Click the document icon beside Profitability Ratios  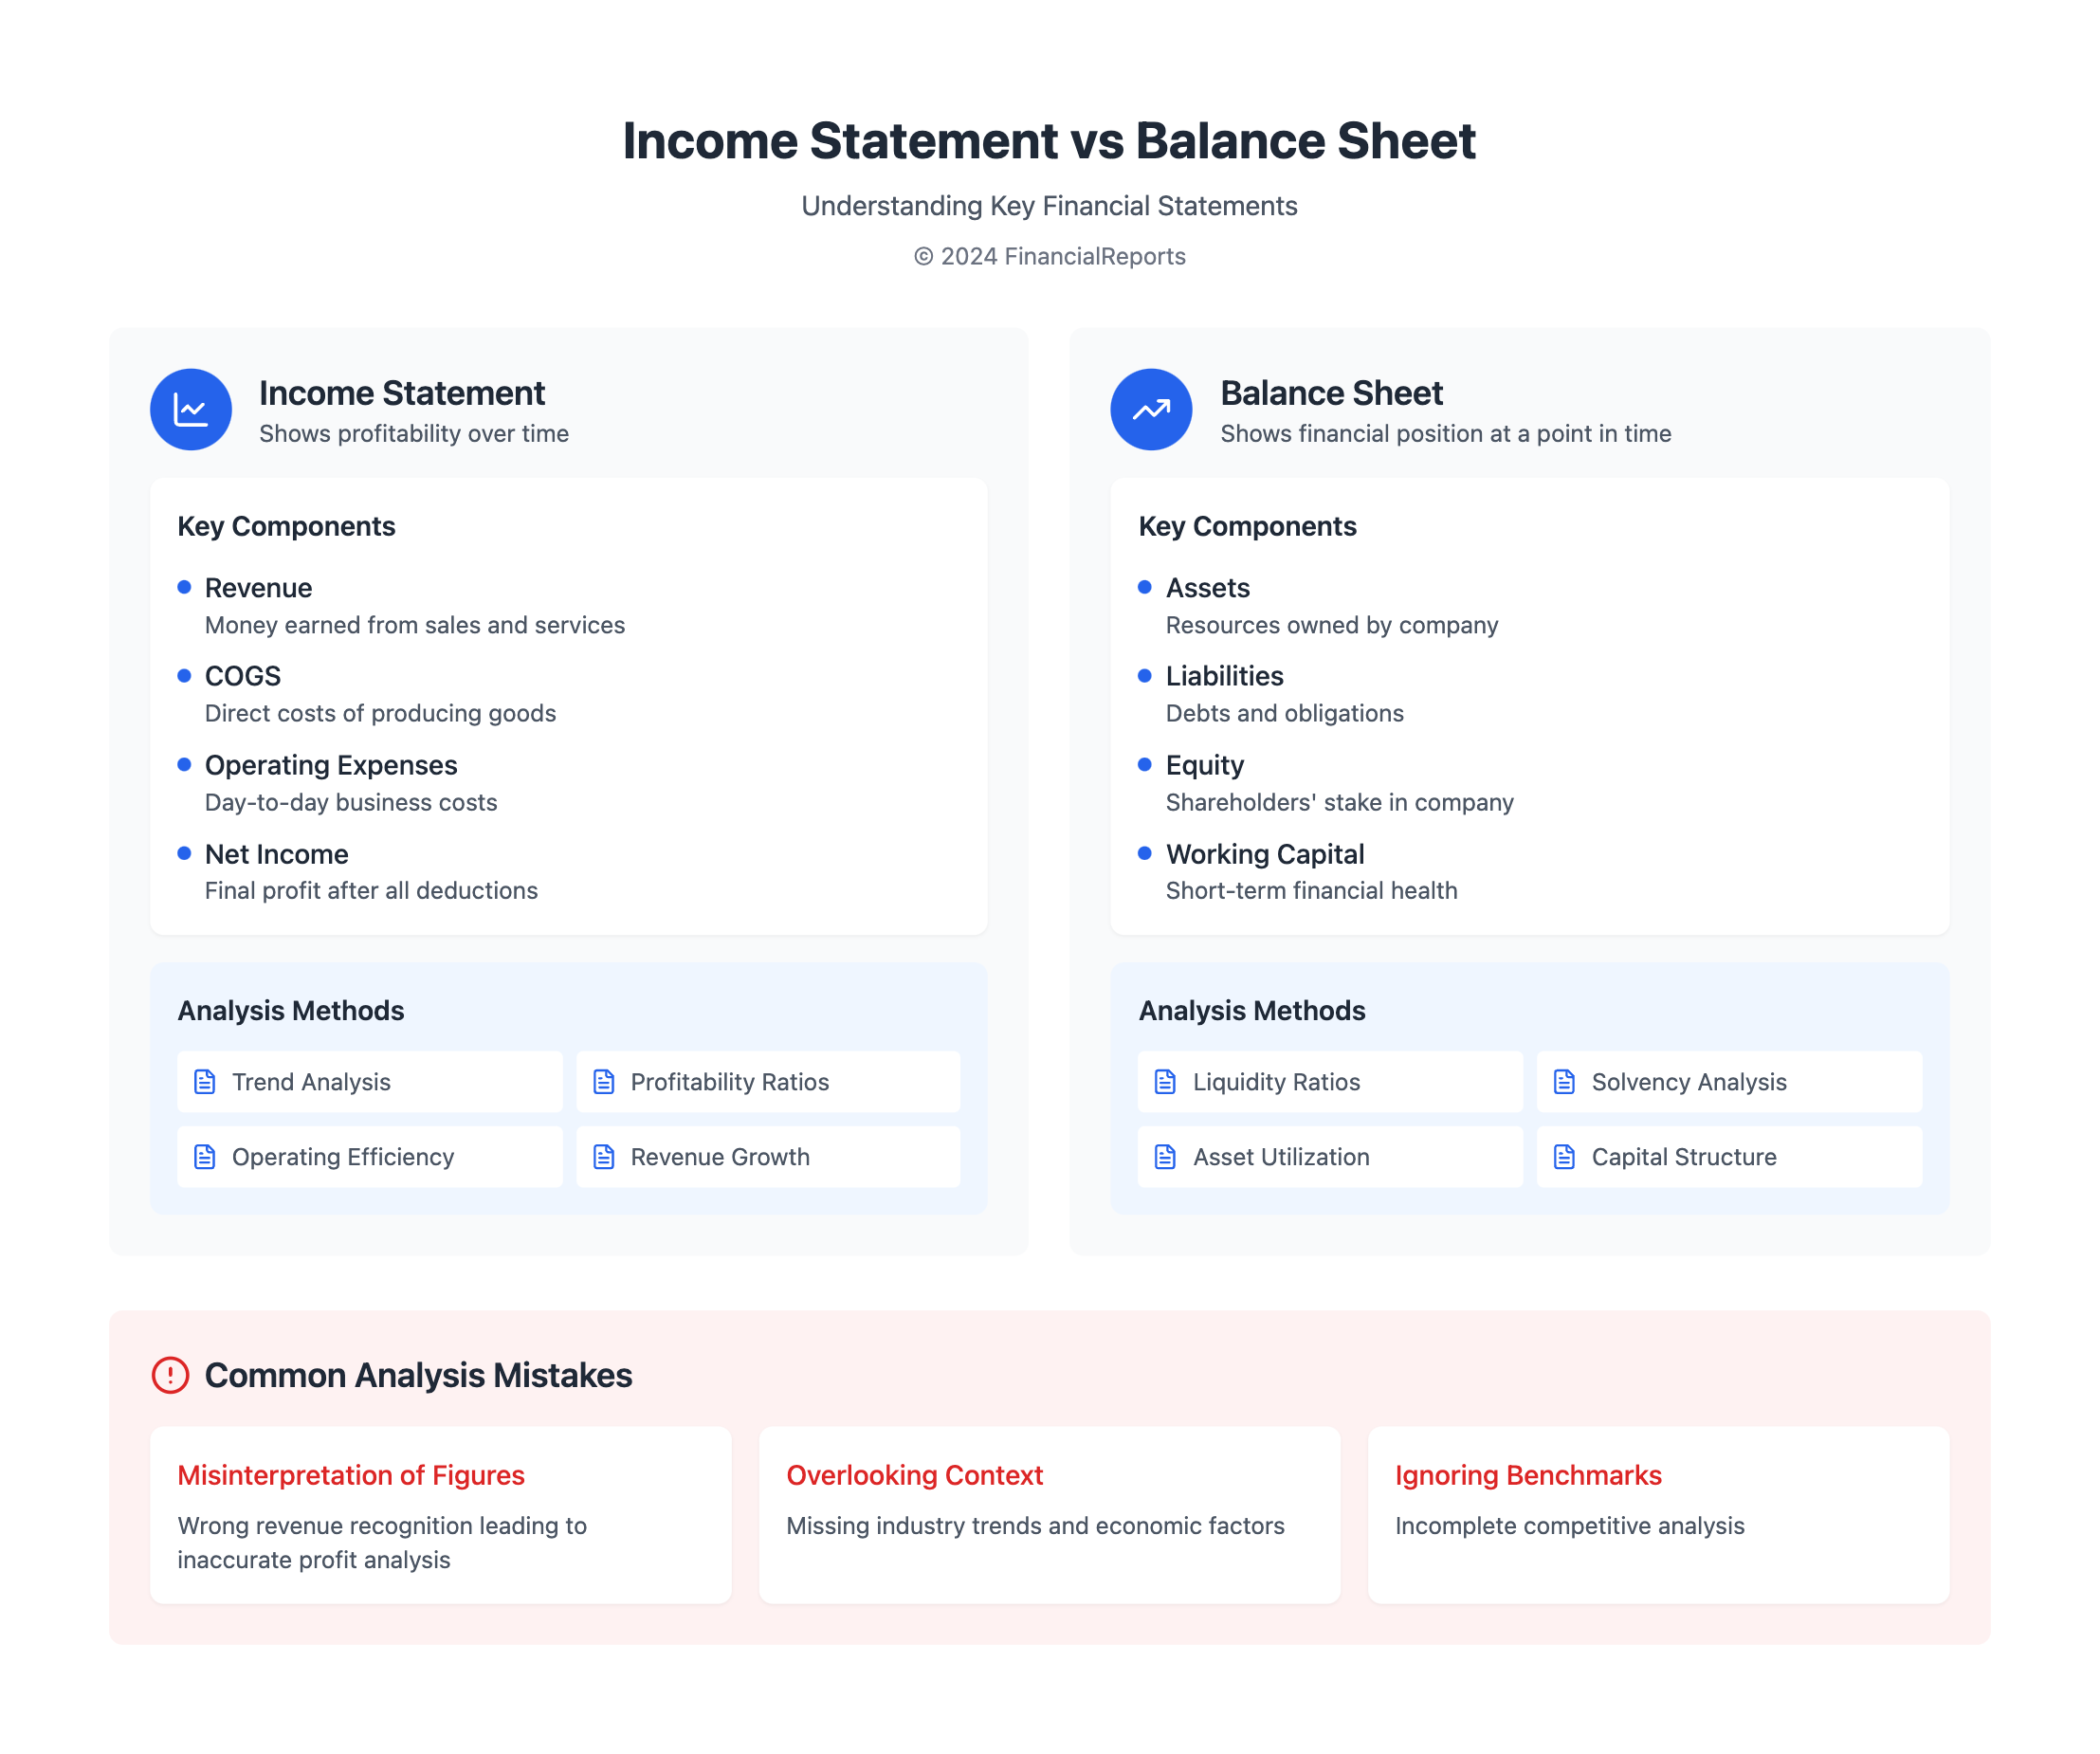pyautogui.click(x=604, y=1082)
